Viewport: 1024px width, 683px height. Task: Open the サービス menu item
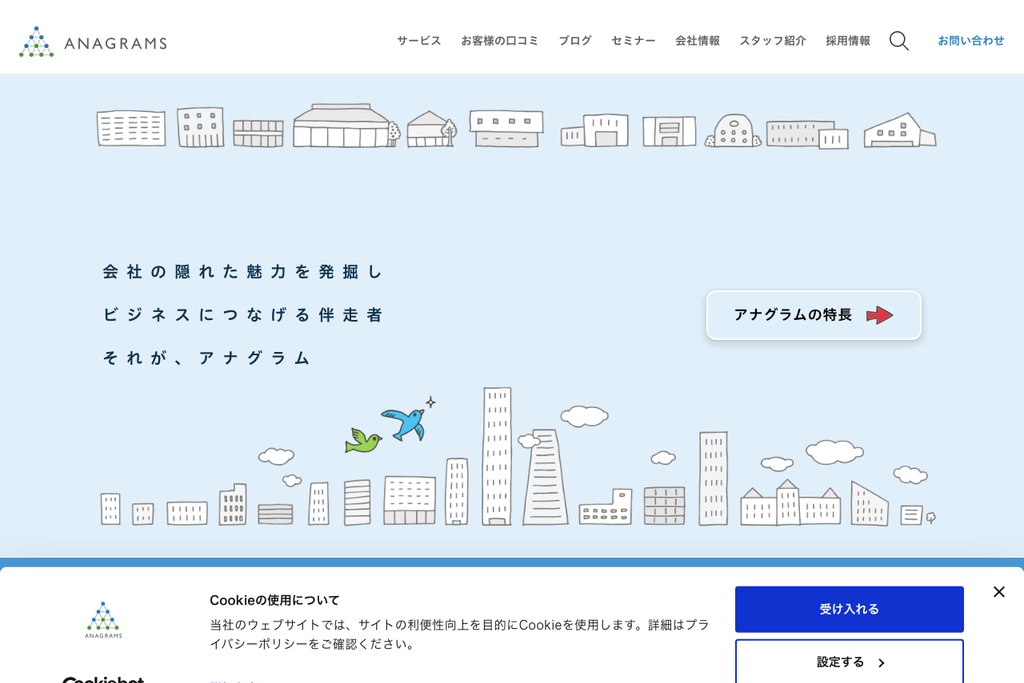point(419,40)
